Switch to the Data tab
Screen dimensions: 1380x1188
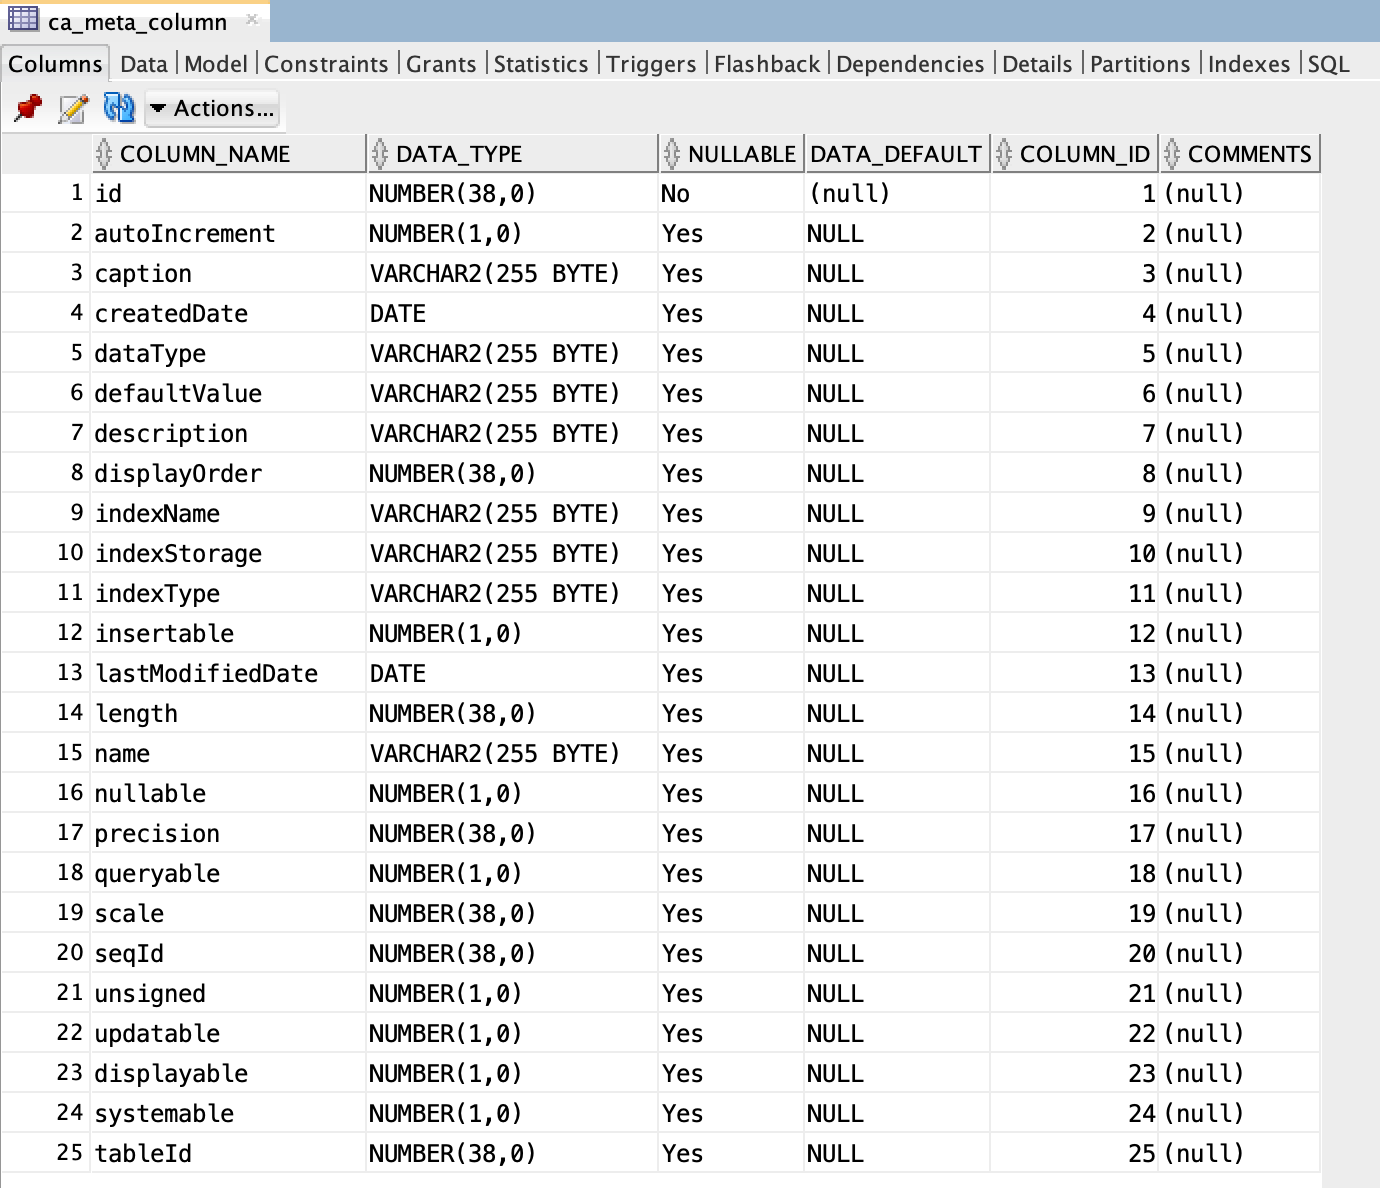click(143, 64)
